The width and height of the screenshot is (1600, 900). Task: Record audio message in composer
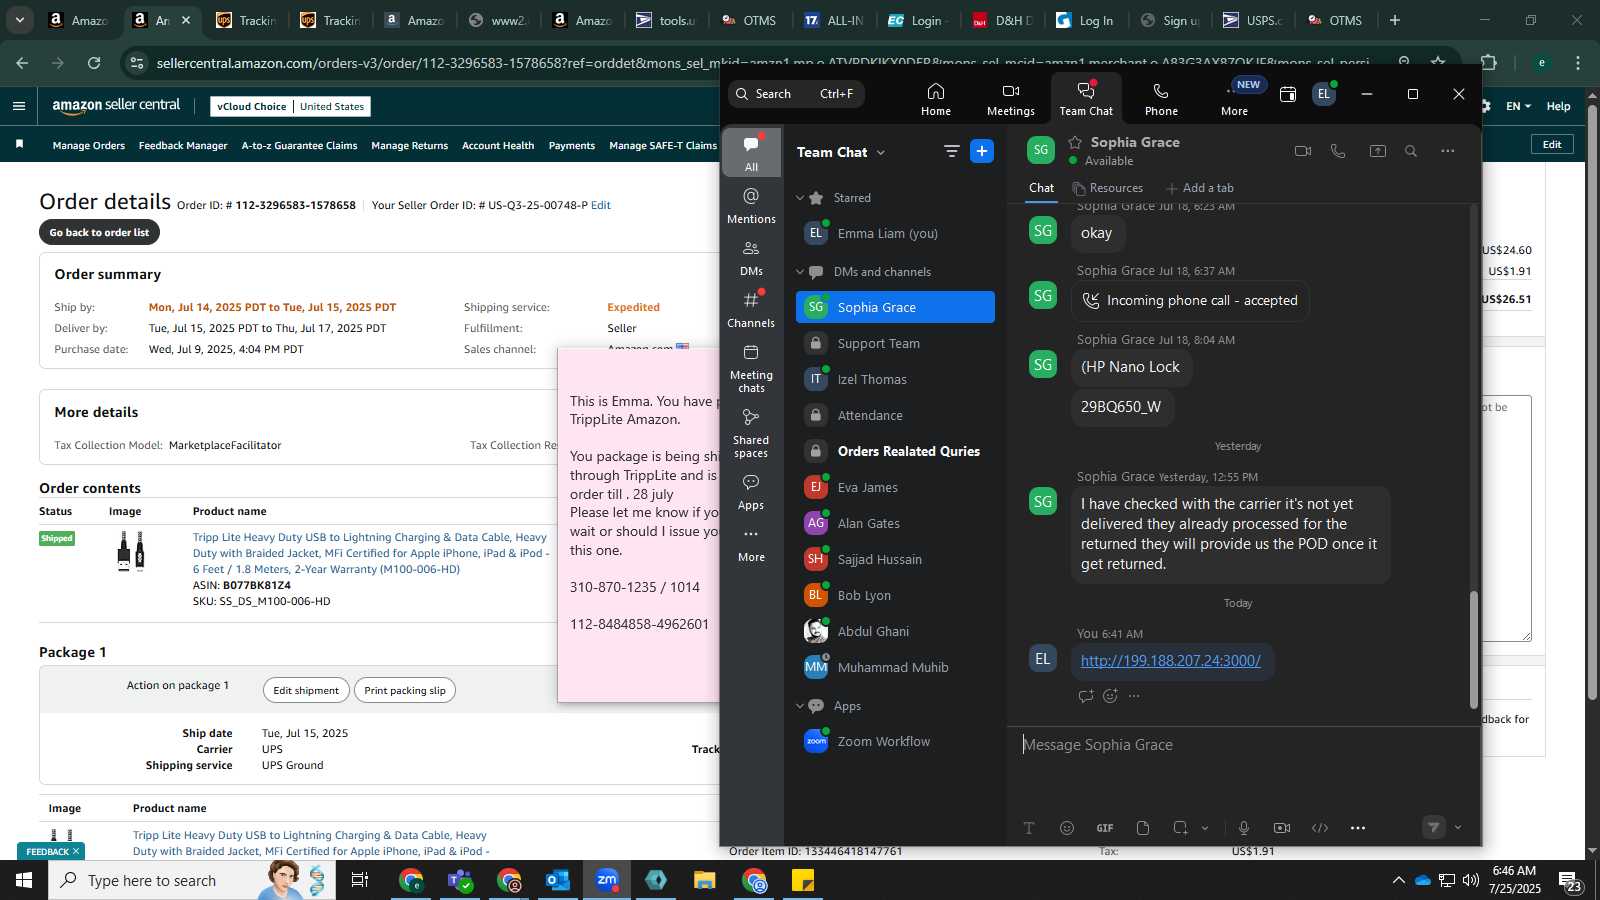pos(1244,828)
